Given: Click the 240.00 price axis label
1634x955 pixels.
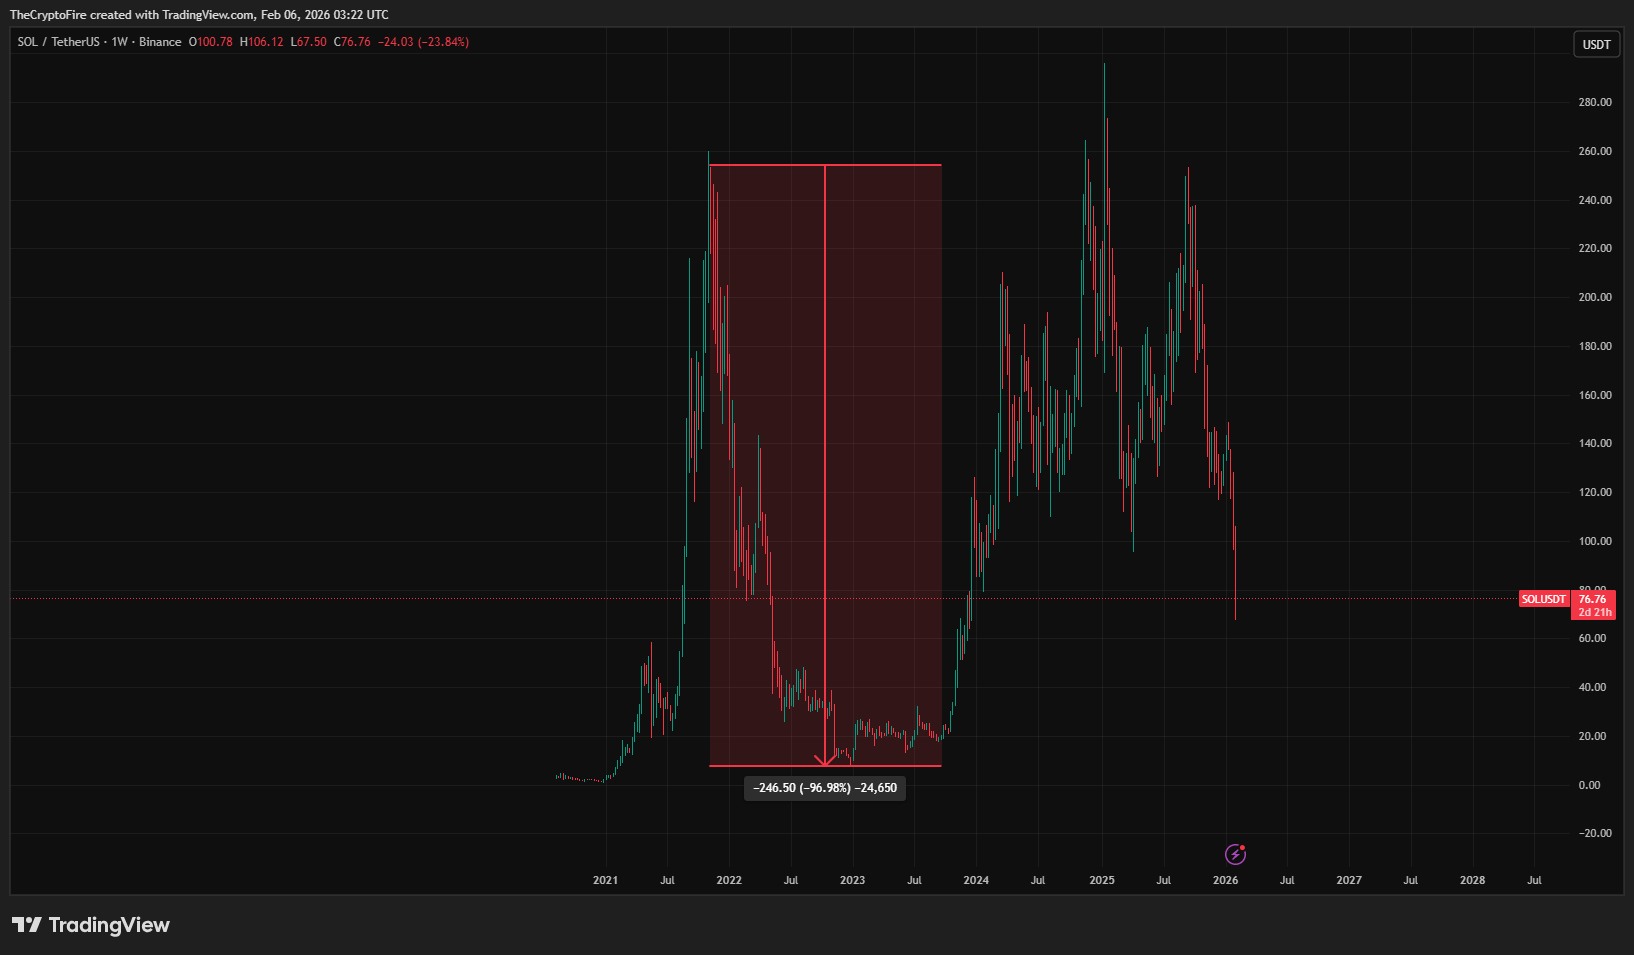Looking at the screenshot, I should click(x=1595, y=200).
